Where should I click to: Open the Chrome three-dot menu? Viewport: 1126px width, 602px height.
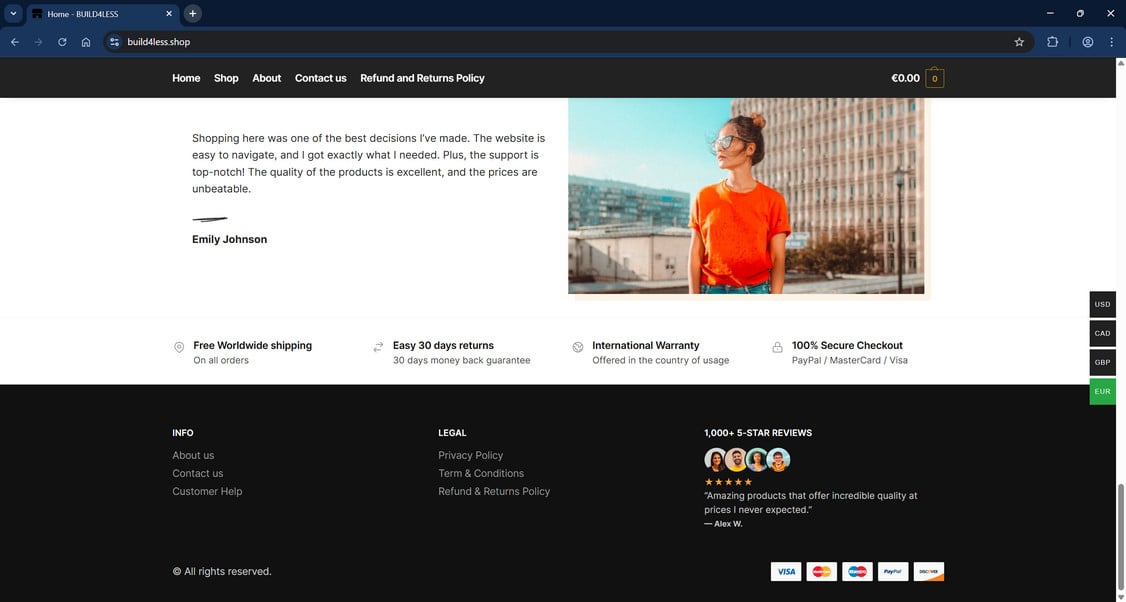point(1111,42)
